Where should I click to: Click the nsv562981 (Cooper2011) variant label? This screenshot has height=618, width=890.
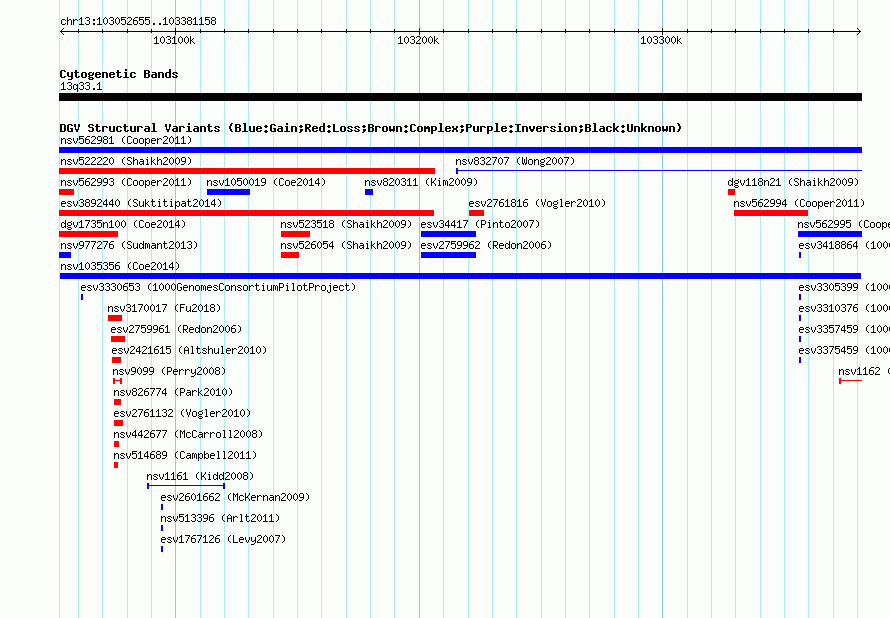(x=126, y=140)
